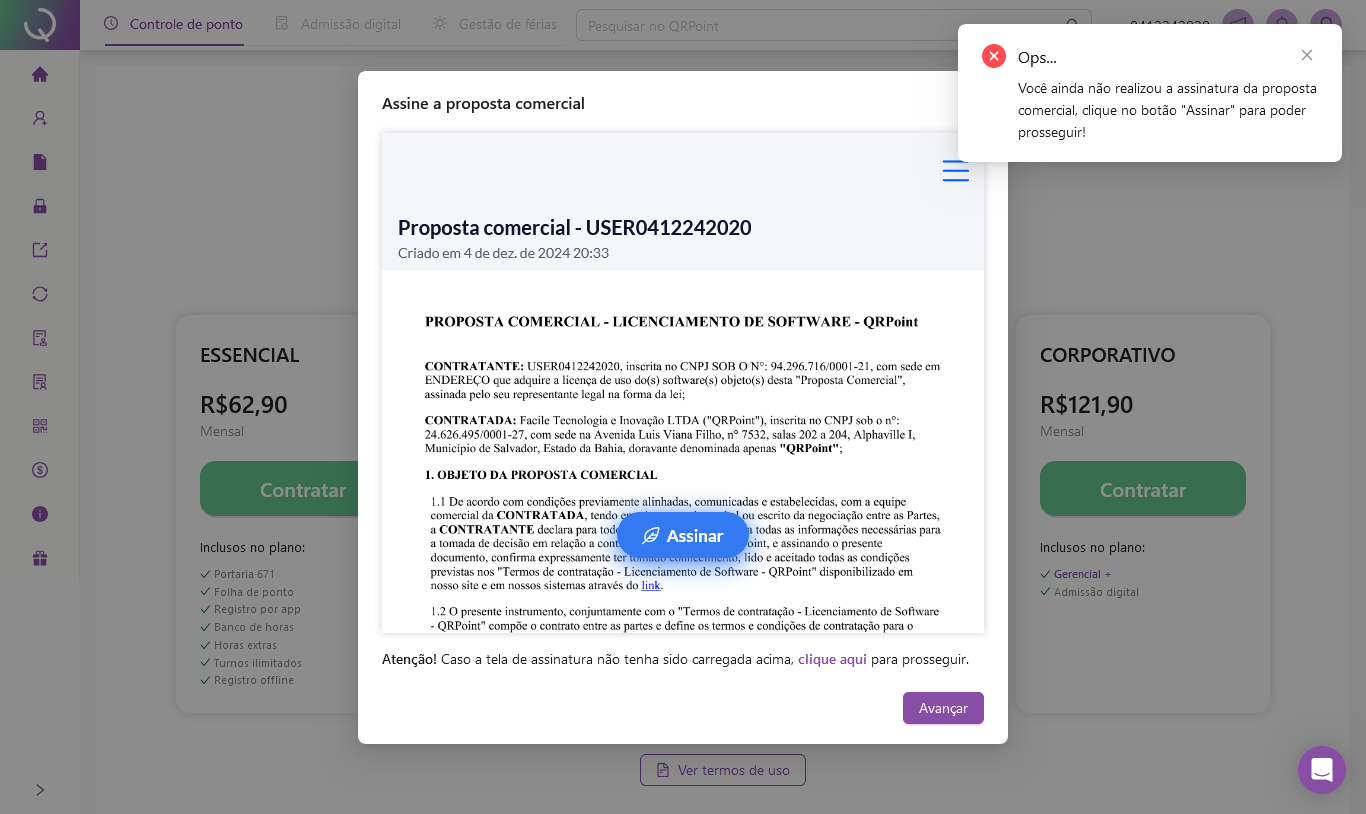Switch to the Controle de ponto tab
The height and width of the screenshot is (814, 1366).
(174, 24)
